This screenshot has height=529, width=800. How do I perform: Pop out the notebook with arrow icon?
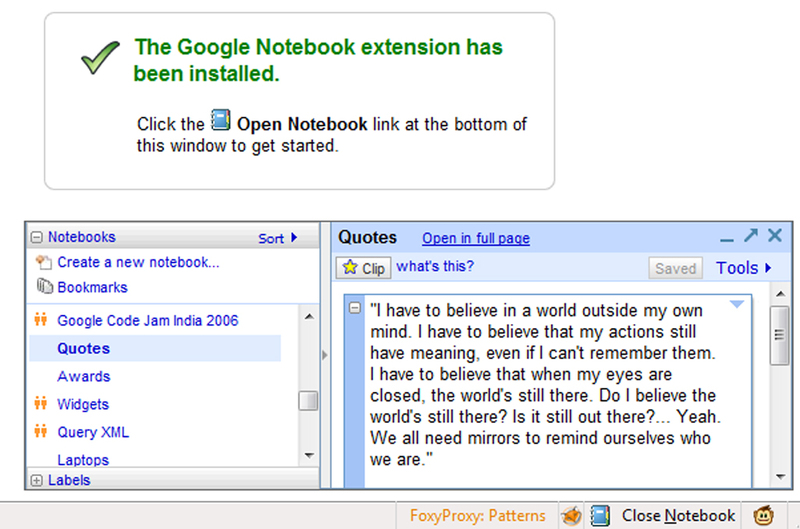[x=751, y=235]
